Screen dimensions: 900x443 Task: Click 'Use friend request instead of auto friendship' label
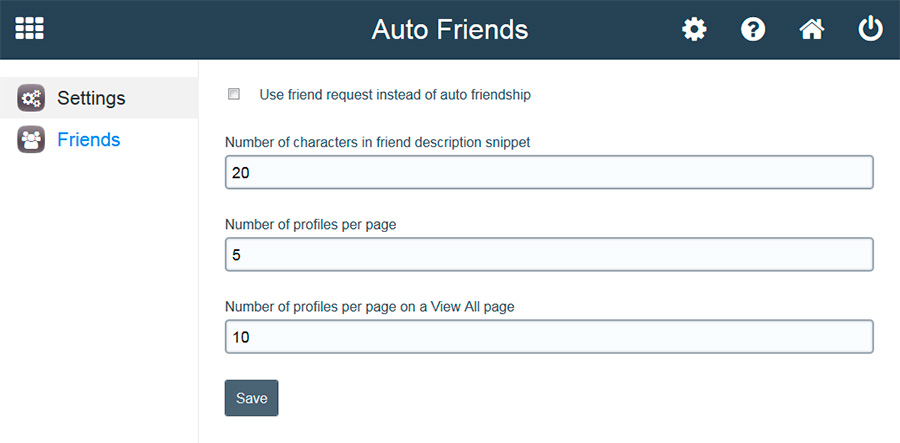(394, 95)
